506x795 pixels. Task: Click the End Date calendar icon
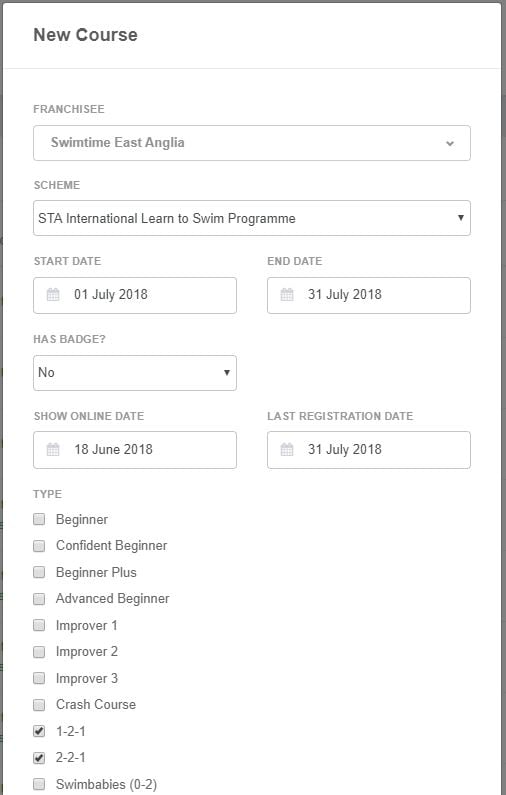(287, 295)
